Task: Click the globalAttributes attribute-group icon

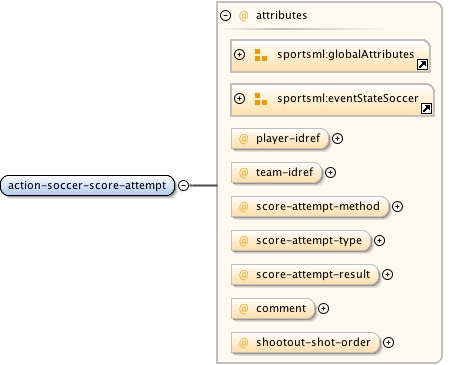Action: (261, 55)
